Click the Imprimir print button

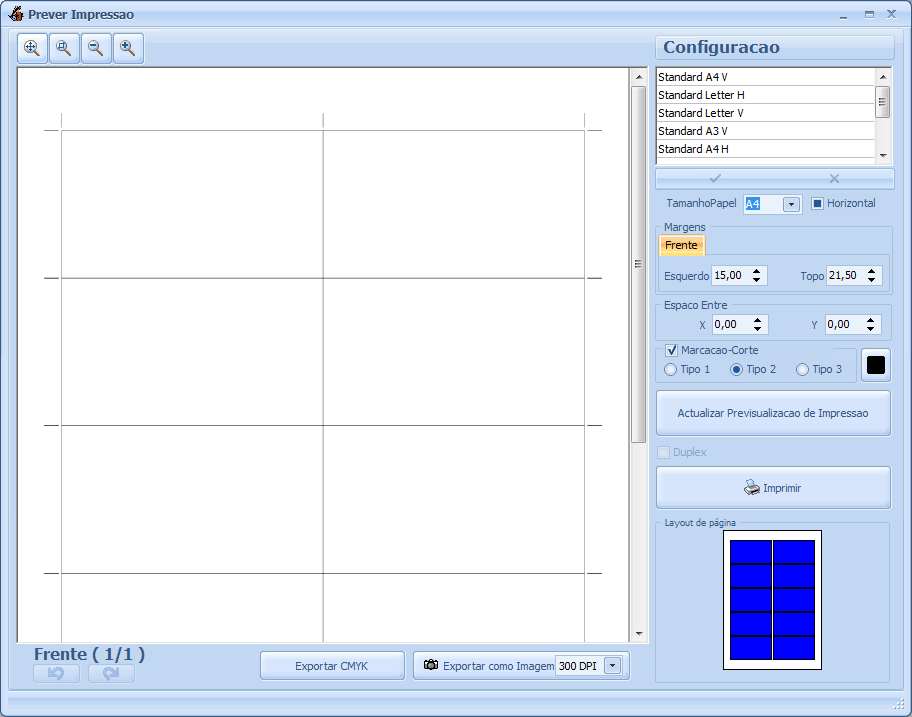(x=773, y=488)
